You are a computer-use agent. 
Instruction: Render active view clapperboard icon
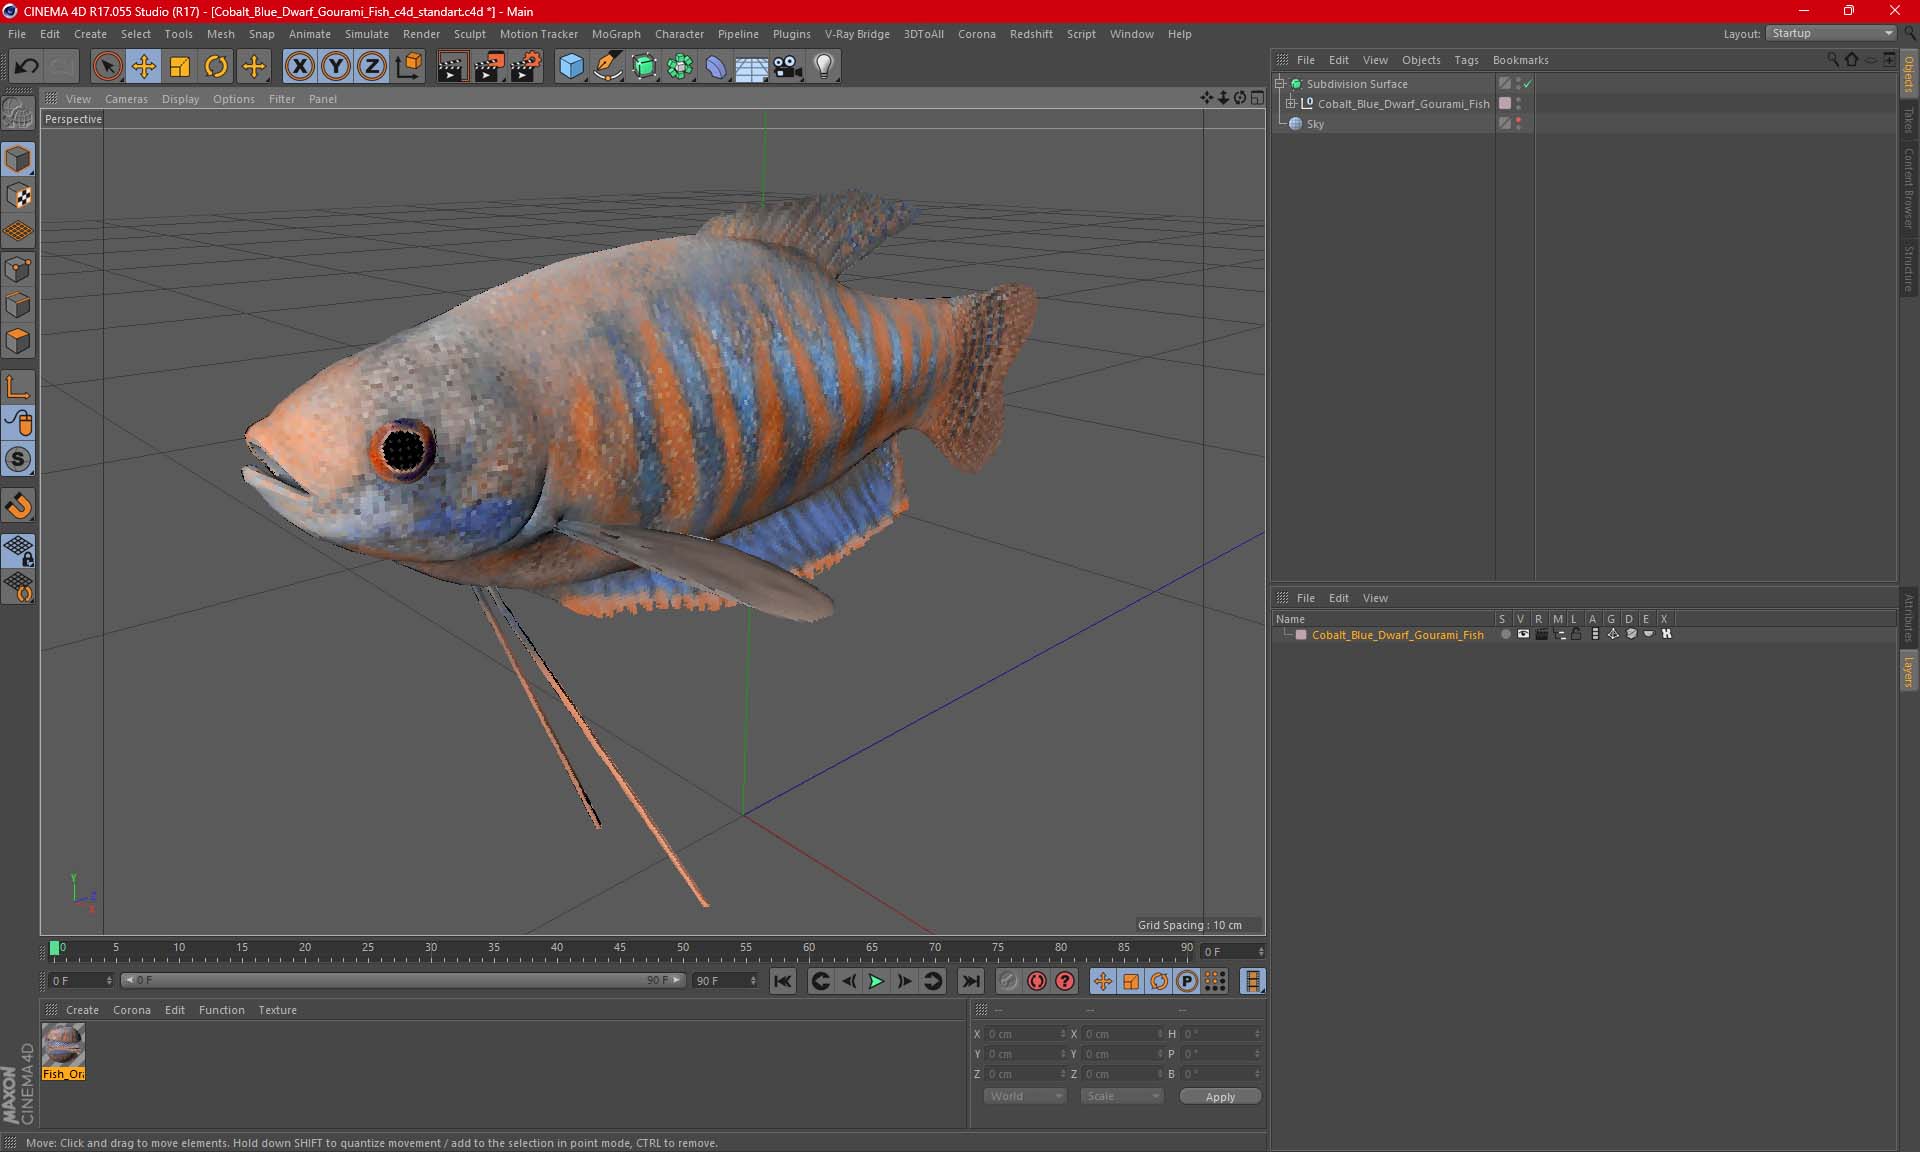[452, 67]
